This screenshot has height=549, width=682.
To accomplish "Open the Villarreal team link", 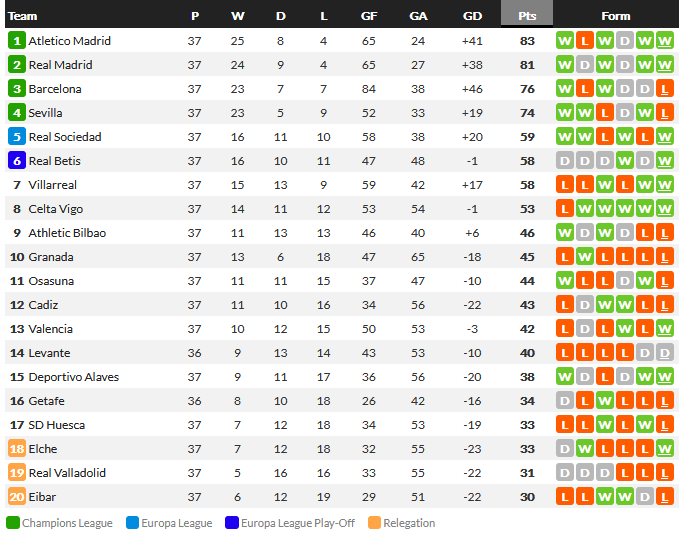I will [x=53, y=185].
